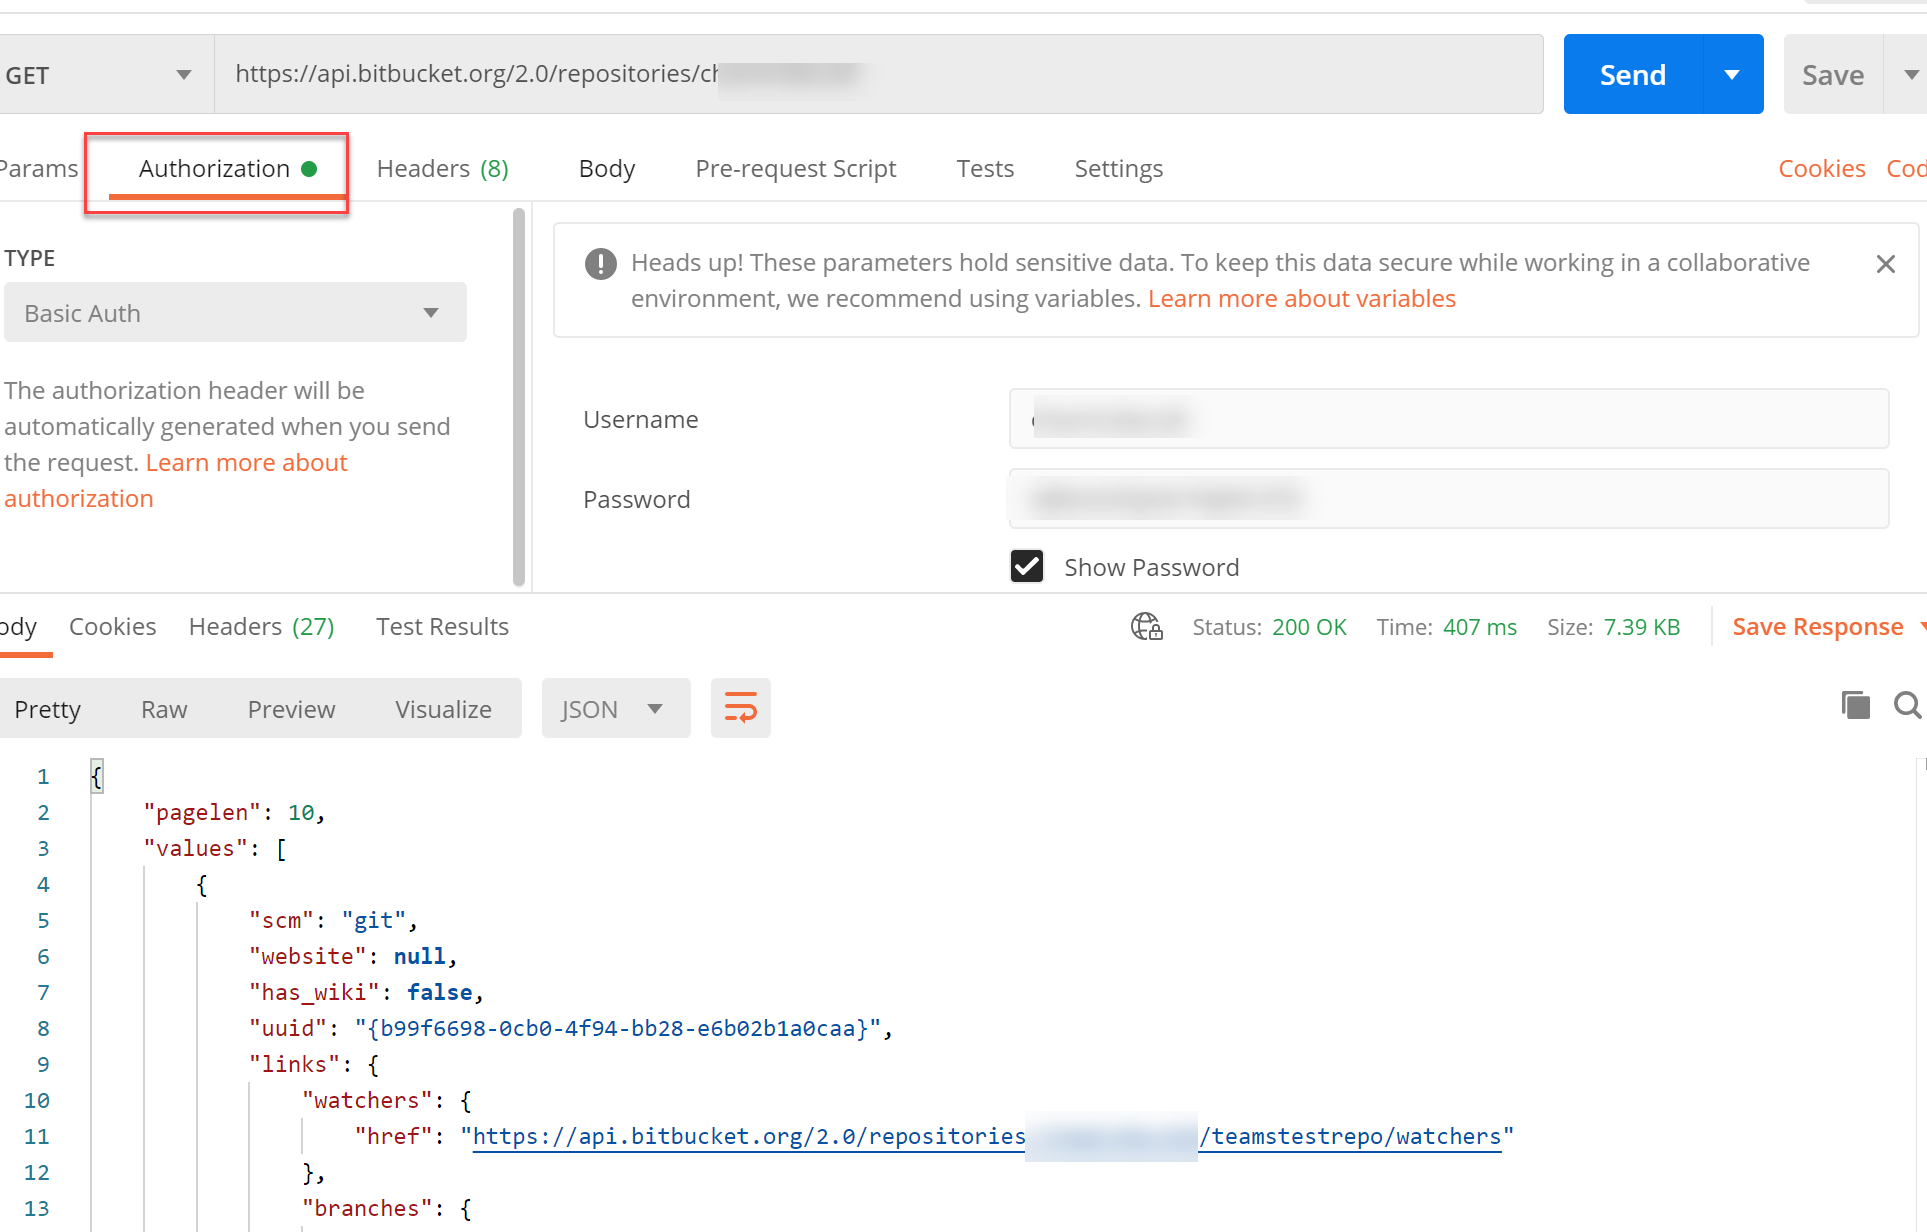This screenshot has width=1927, height=1232.
Task: Expand the GET method dropdown
Action: 100,75
